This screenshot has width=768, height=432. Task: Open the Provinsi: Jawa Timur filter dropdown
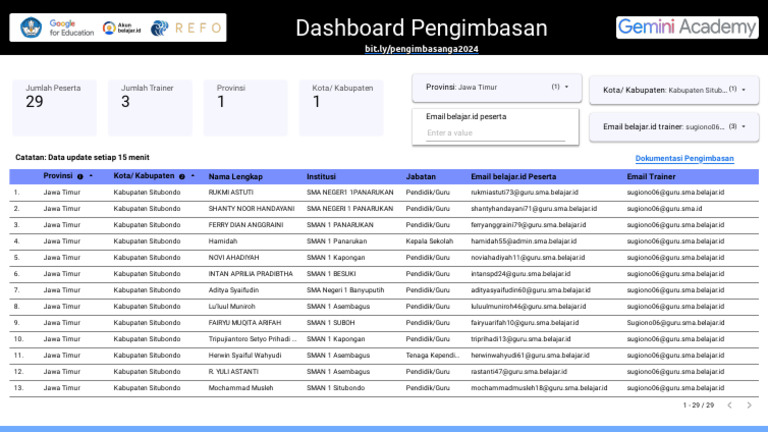[x=497, y=87]
